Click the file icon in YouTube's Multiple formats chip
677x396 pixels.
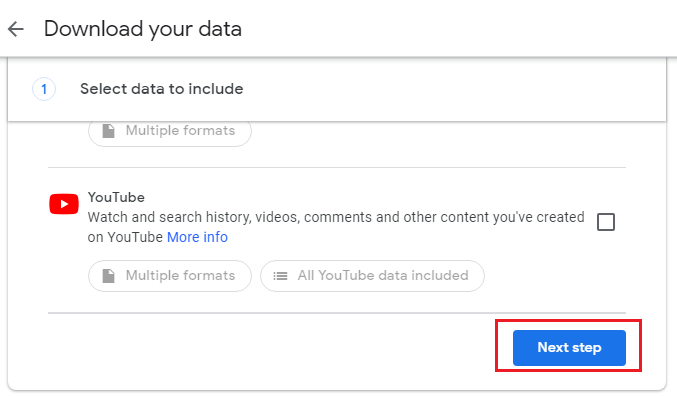pos(108,276)
